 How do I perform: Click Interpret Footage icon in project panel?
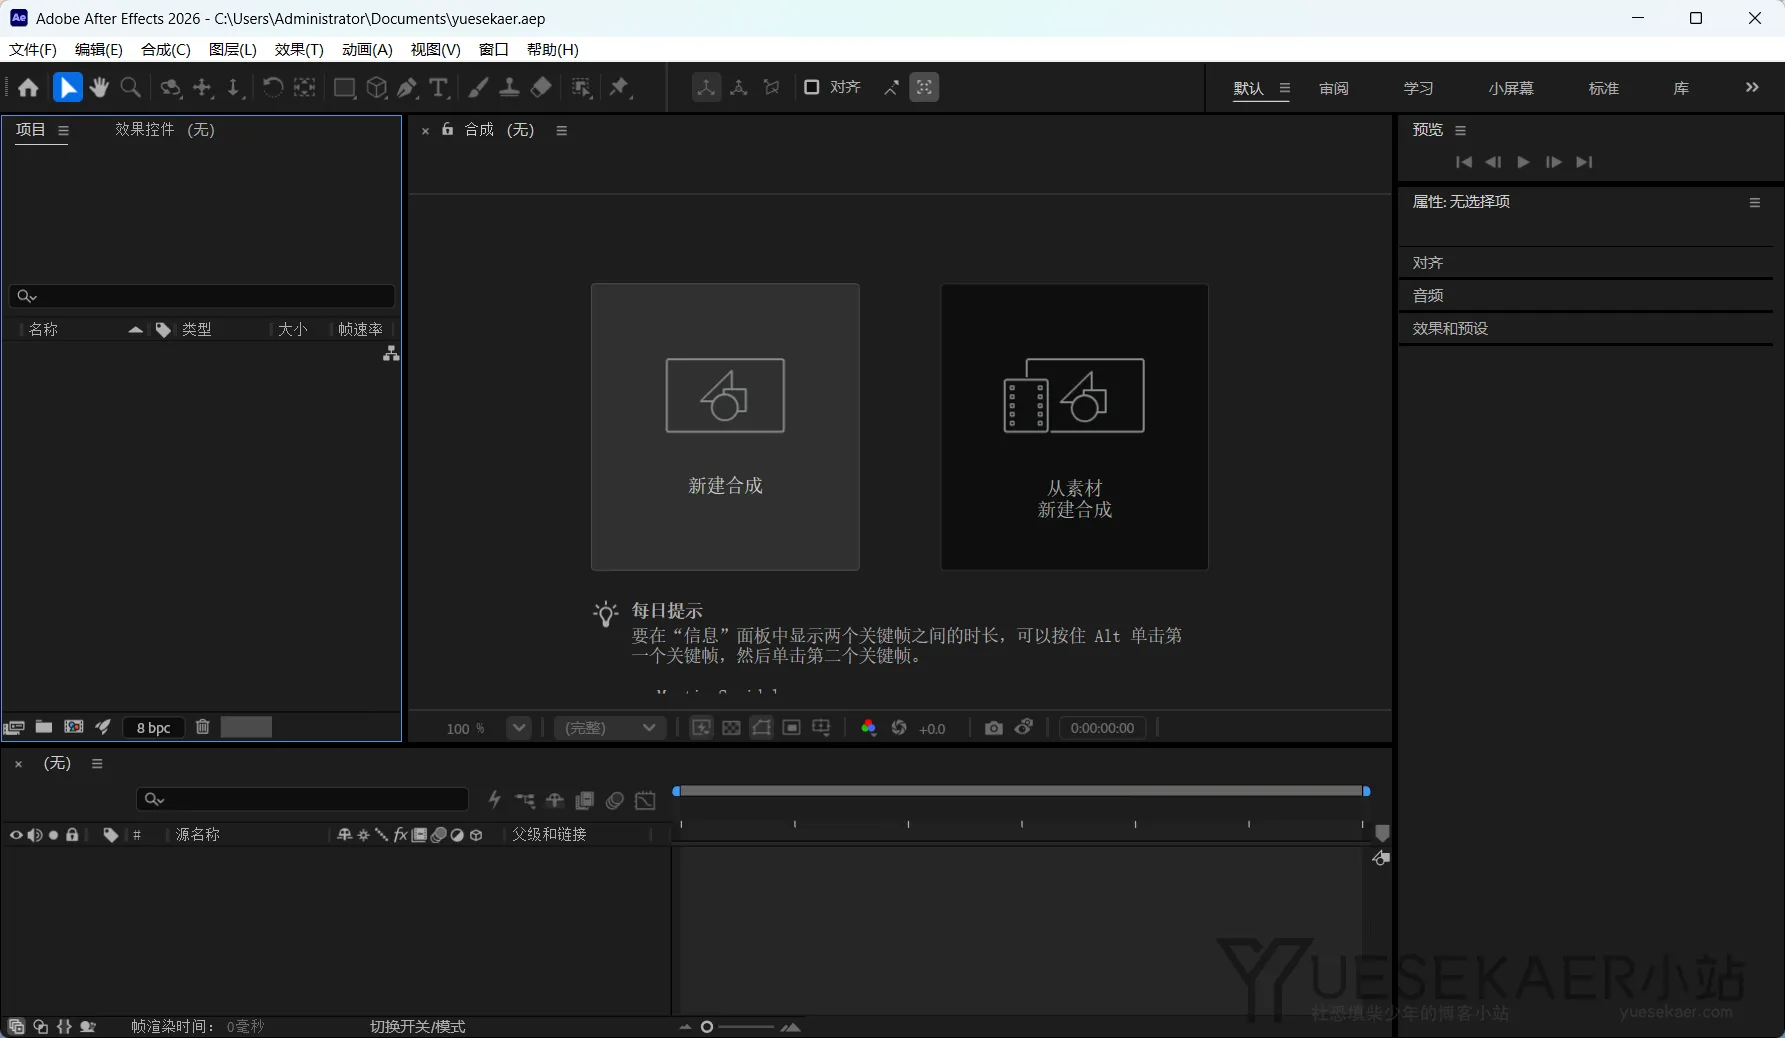14,728
